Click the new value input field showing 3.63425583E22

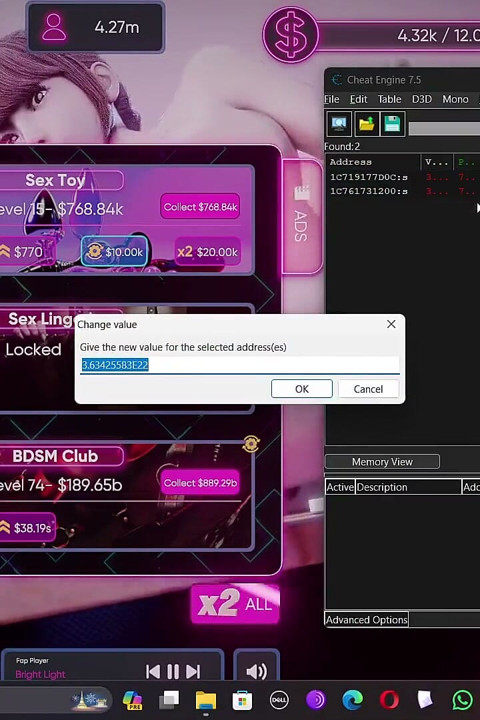point(240,365)
